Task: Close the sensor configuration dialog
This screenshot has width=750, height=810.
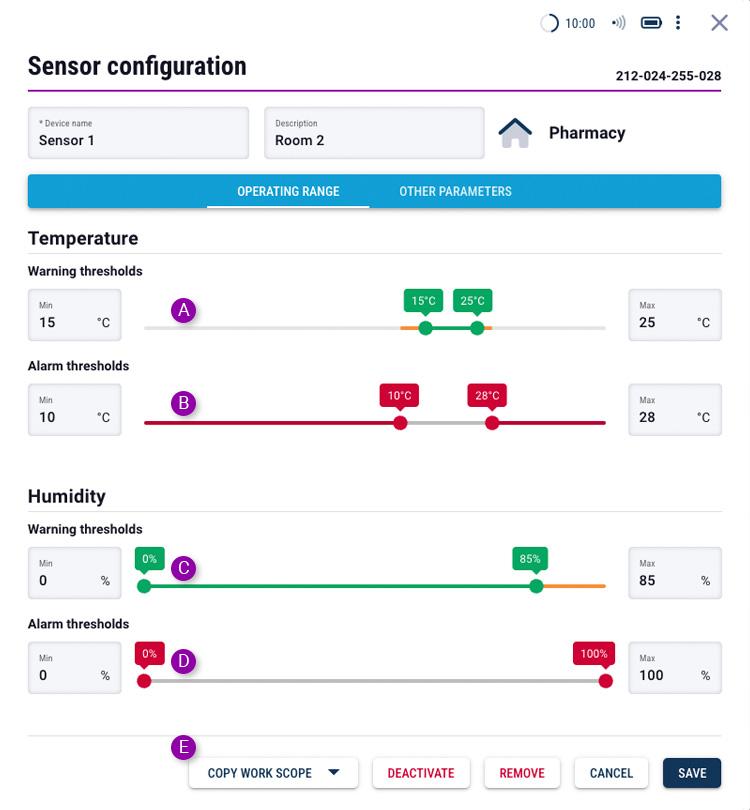Action: 719,23
